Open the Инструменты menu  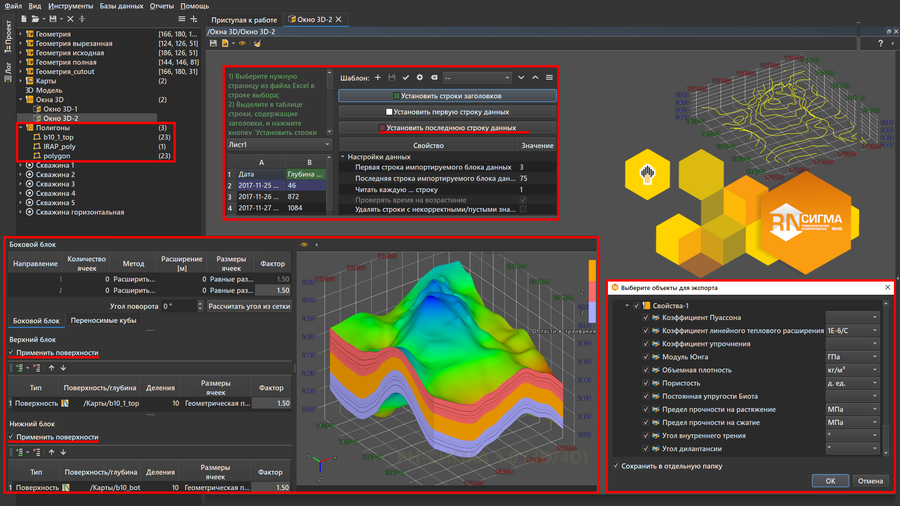pos(70,6)
